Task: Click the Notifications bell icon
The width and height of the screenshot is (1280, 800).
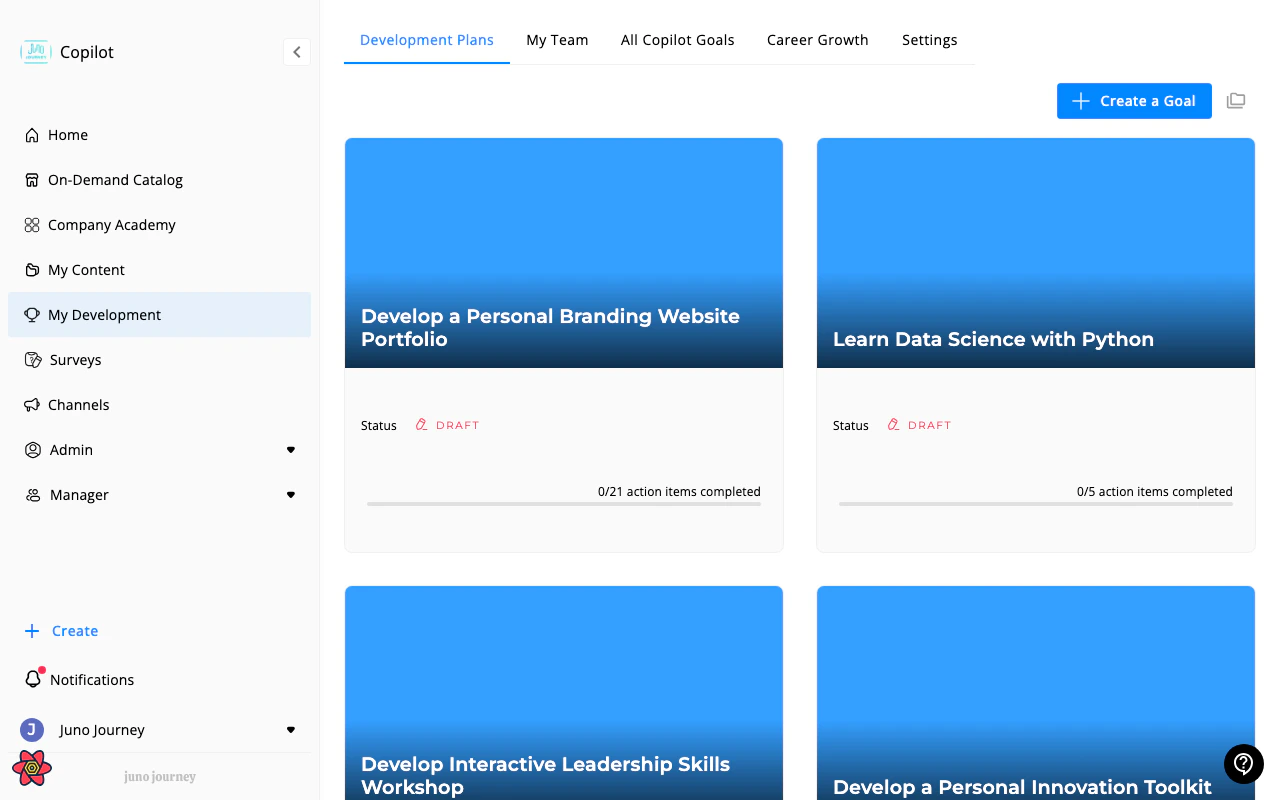Action: click(x=33, y=679)
